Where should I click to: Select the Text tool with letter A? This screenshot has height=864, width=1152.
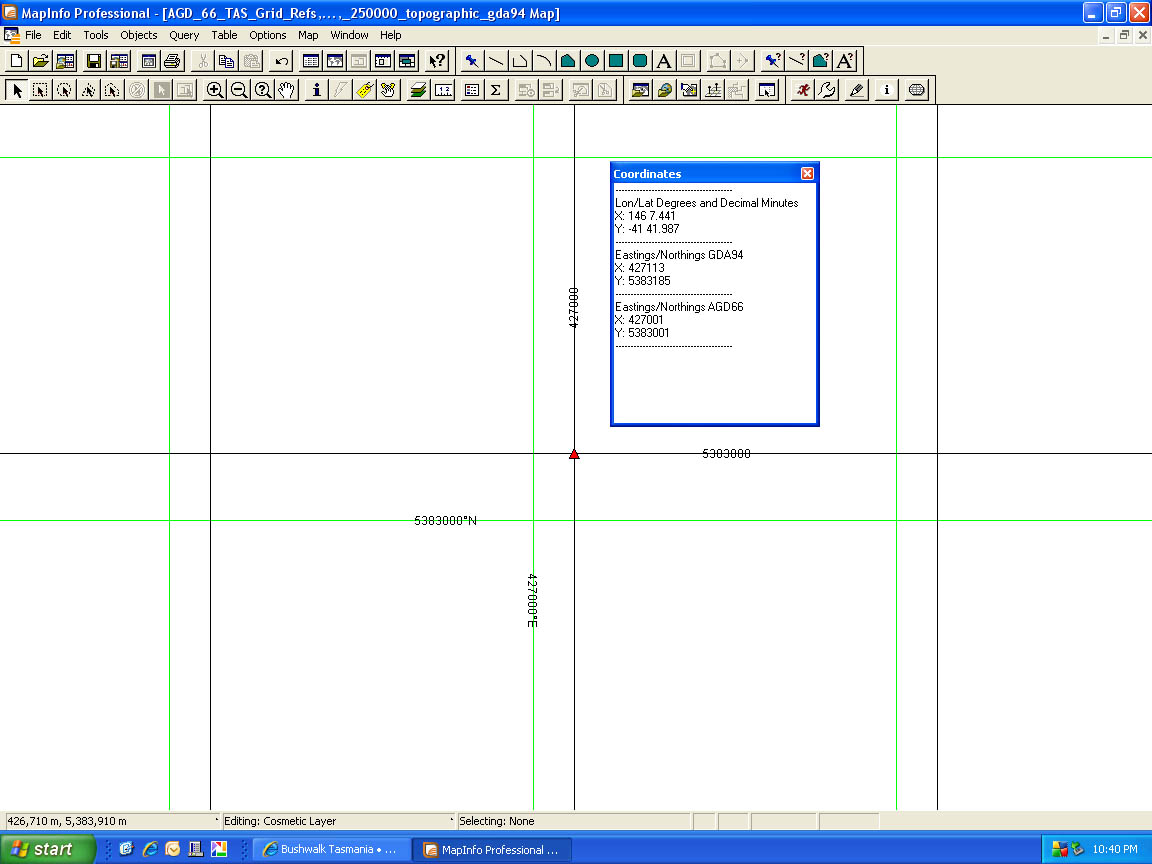pos(663,61)
